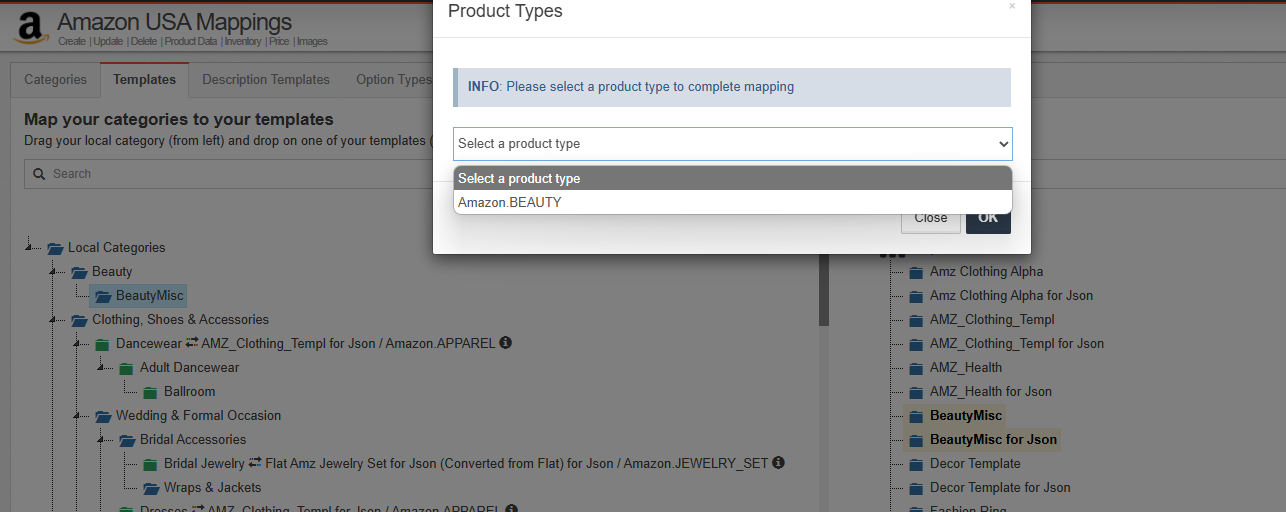Click the green Bridal Jewelry folder icon
Viewport: 1286px width, 512px height.
pos(150,464)
